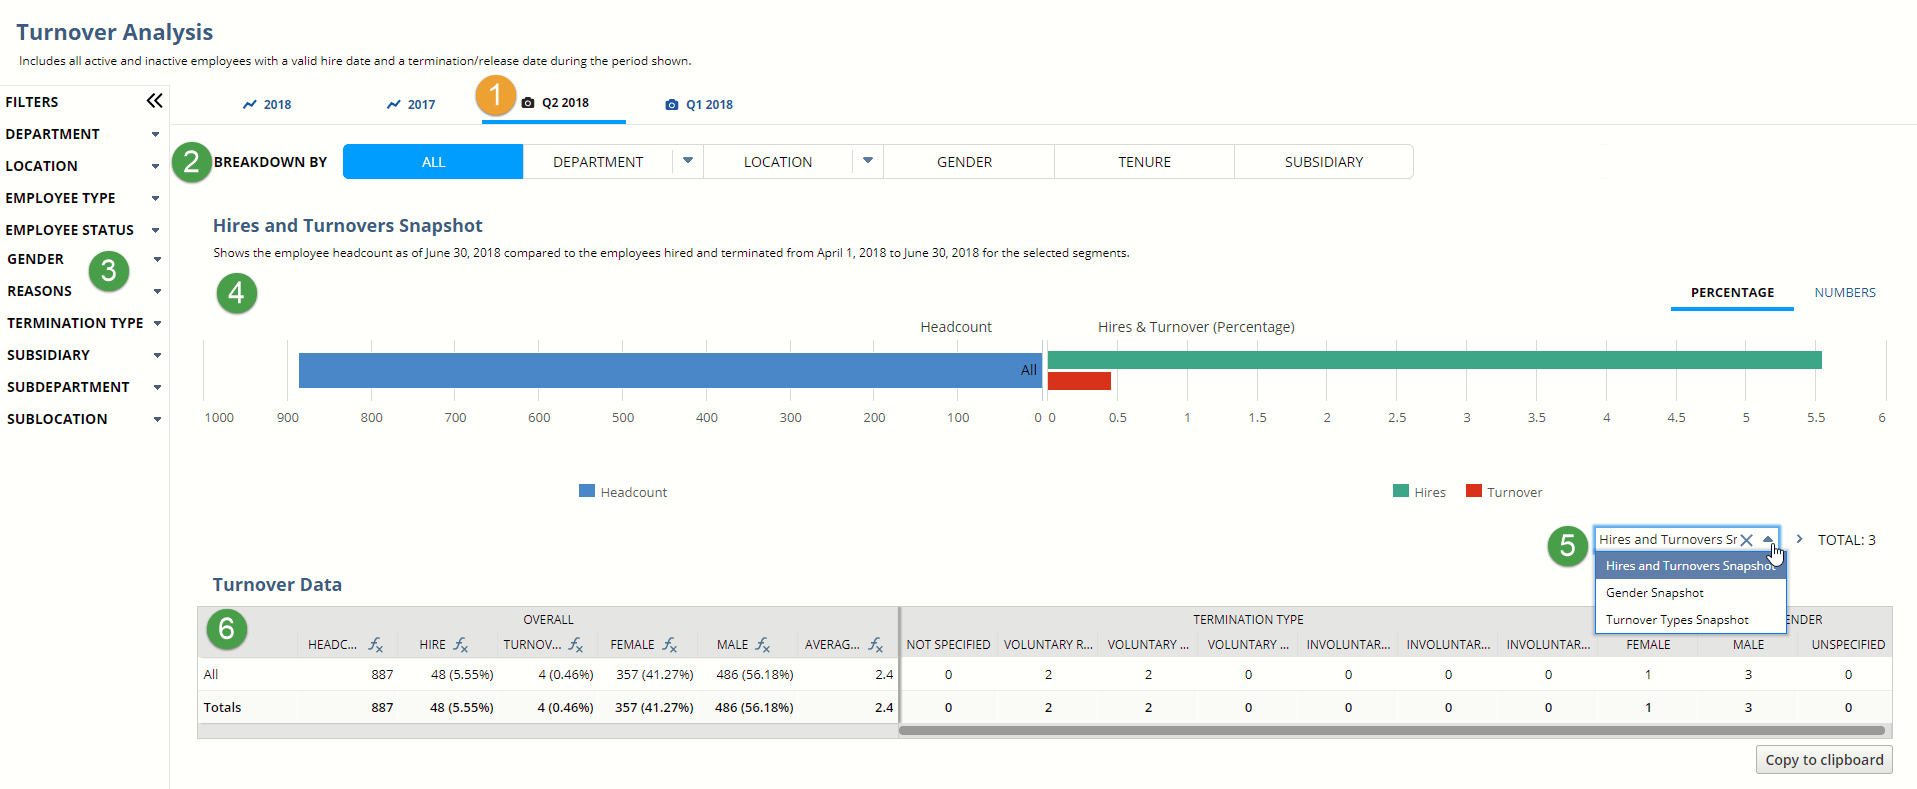Select the Q2 2018 snapshot tab

click(555, 103)
